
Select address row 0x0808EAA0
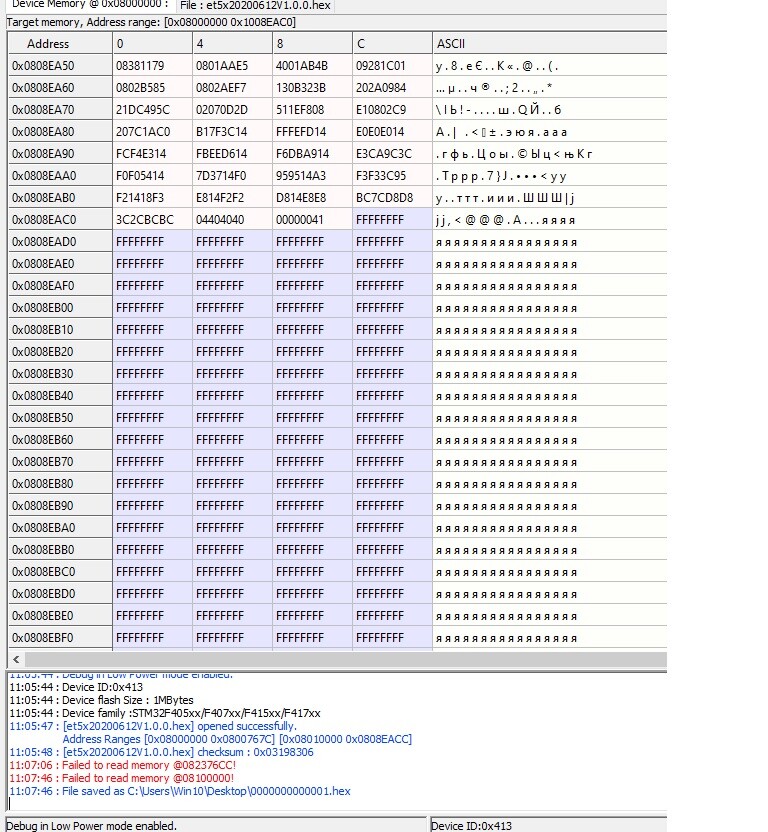[60, 176]
